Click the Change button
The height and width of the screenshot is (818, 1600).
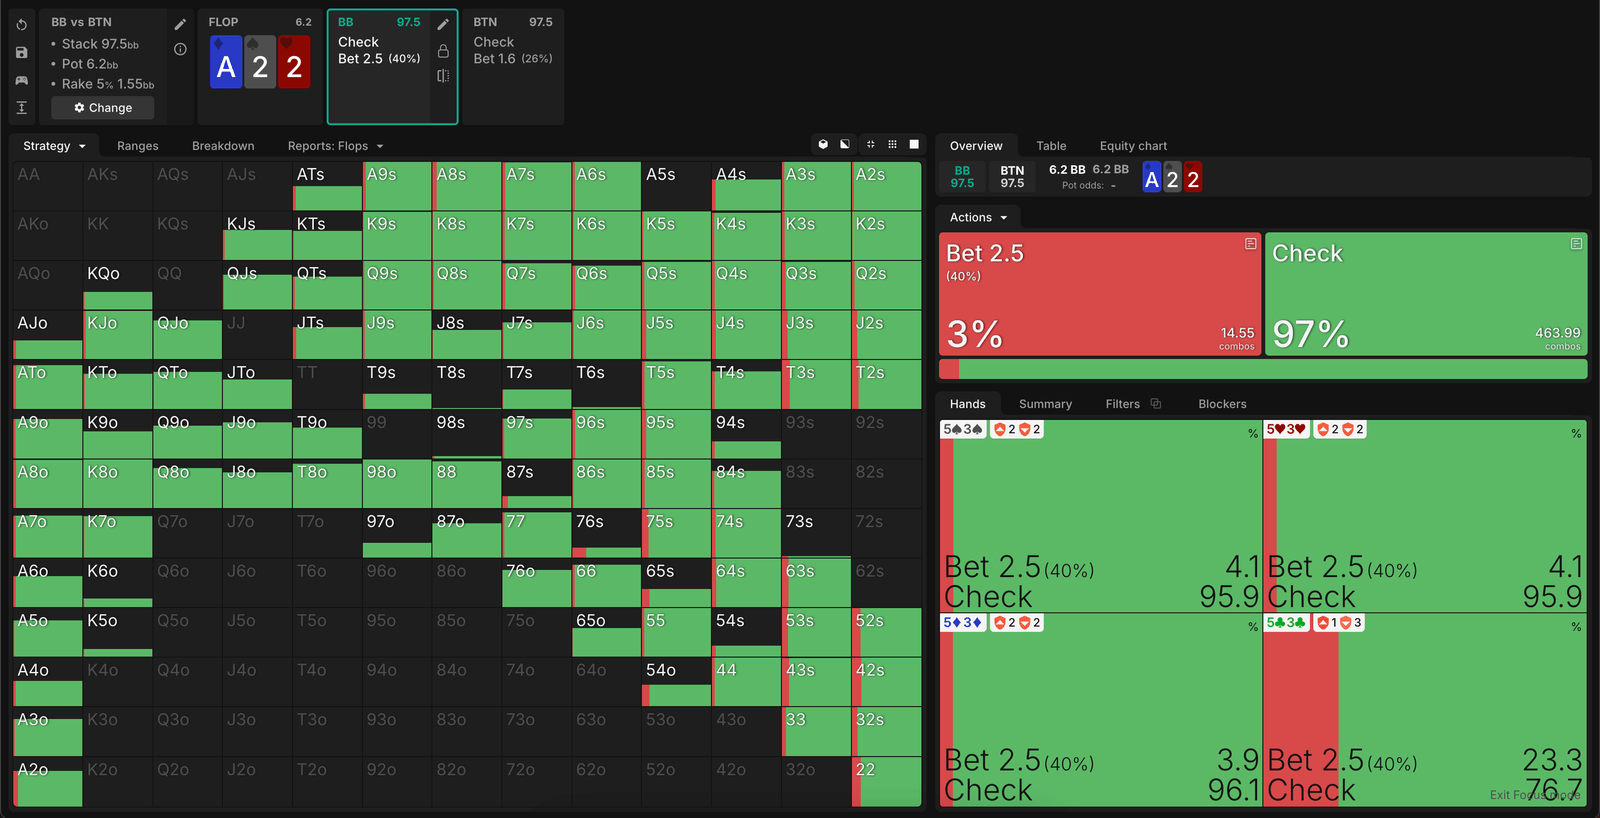[x=102, y=108]
